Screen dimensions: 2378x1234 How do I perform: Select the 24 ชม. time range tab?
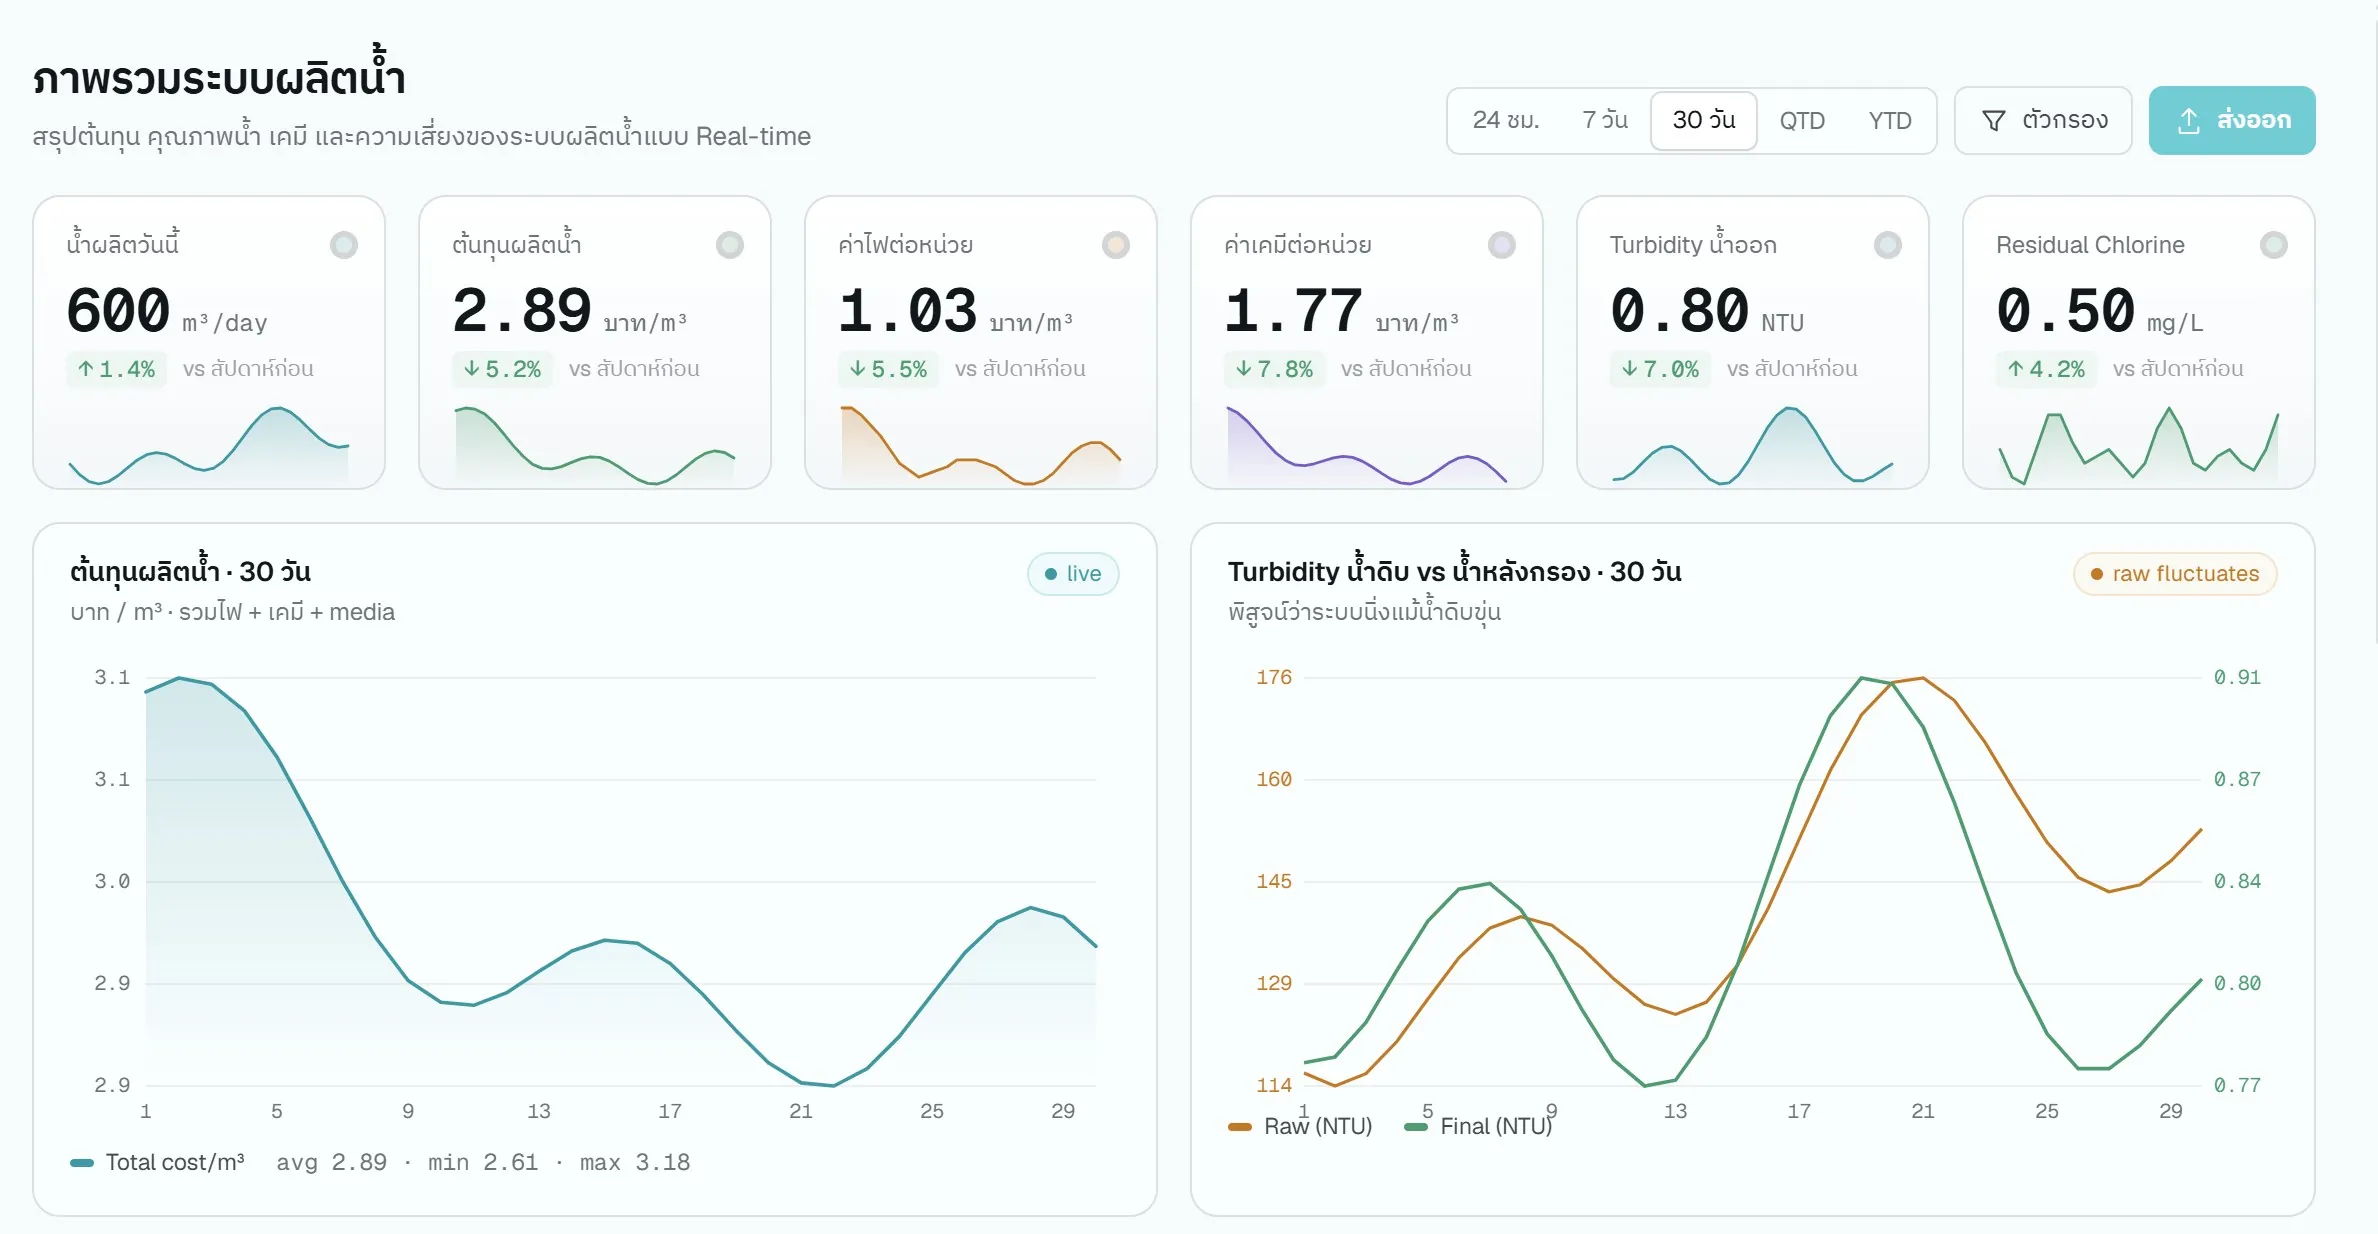(x=1505, y=120)
